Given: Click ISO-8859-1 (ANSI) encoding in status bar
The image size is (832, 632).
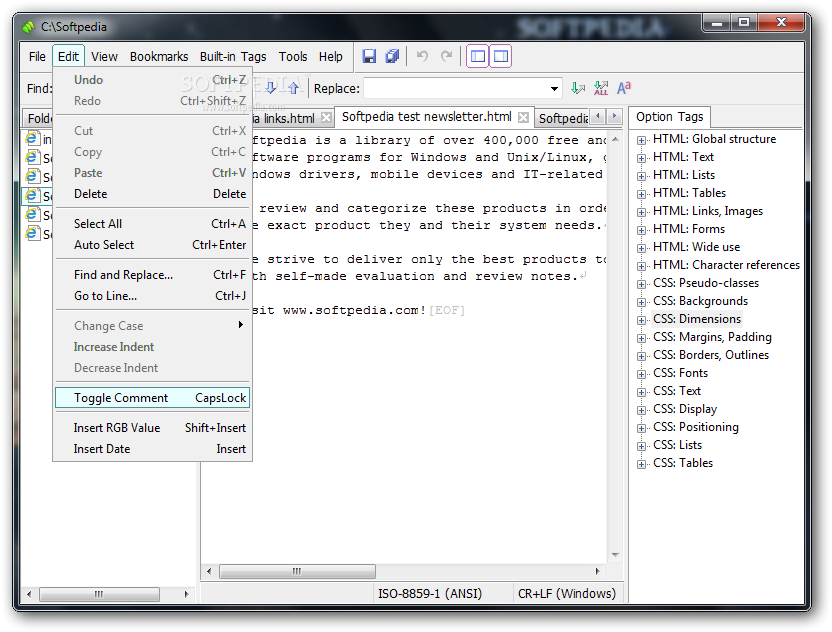Looking at the screenshot, I should (x=430, y=593).
